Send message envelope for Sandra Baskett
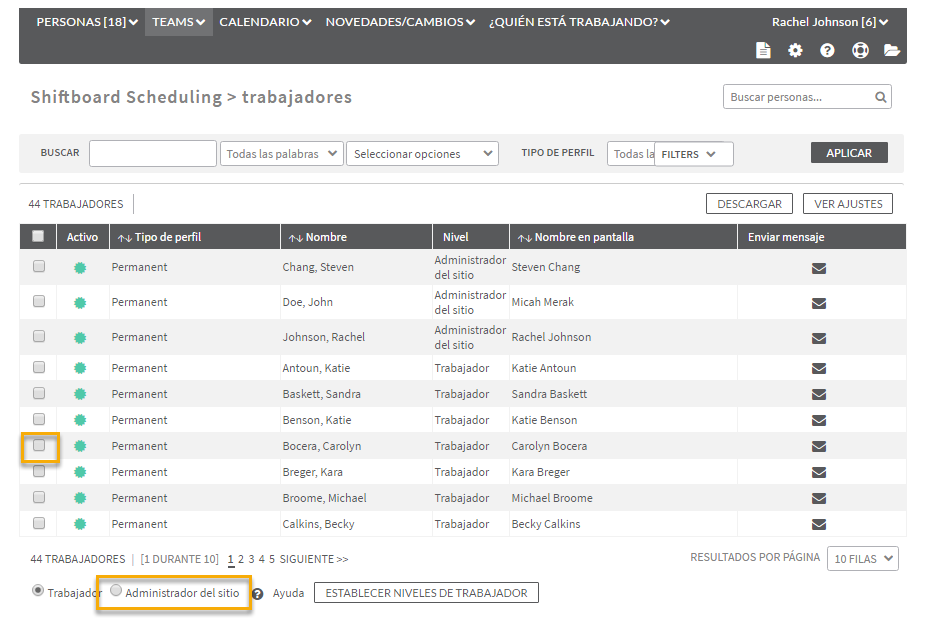Image resolution: width=929 pixels, height=619 pixels. click(819, 395)
